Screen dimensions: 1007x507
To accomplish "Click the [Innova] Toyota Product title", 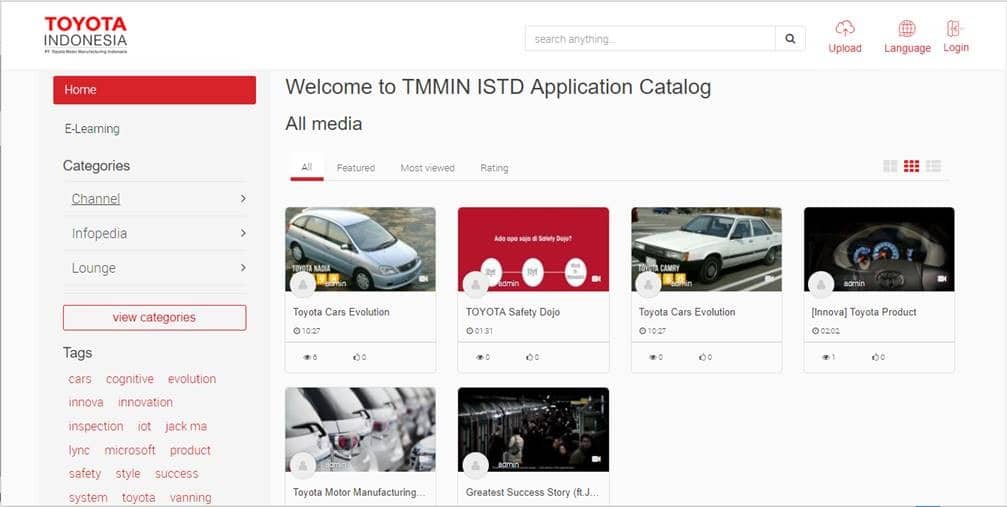I will pyautogui.click(x=864, y=312).
